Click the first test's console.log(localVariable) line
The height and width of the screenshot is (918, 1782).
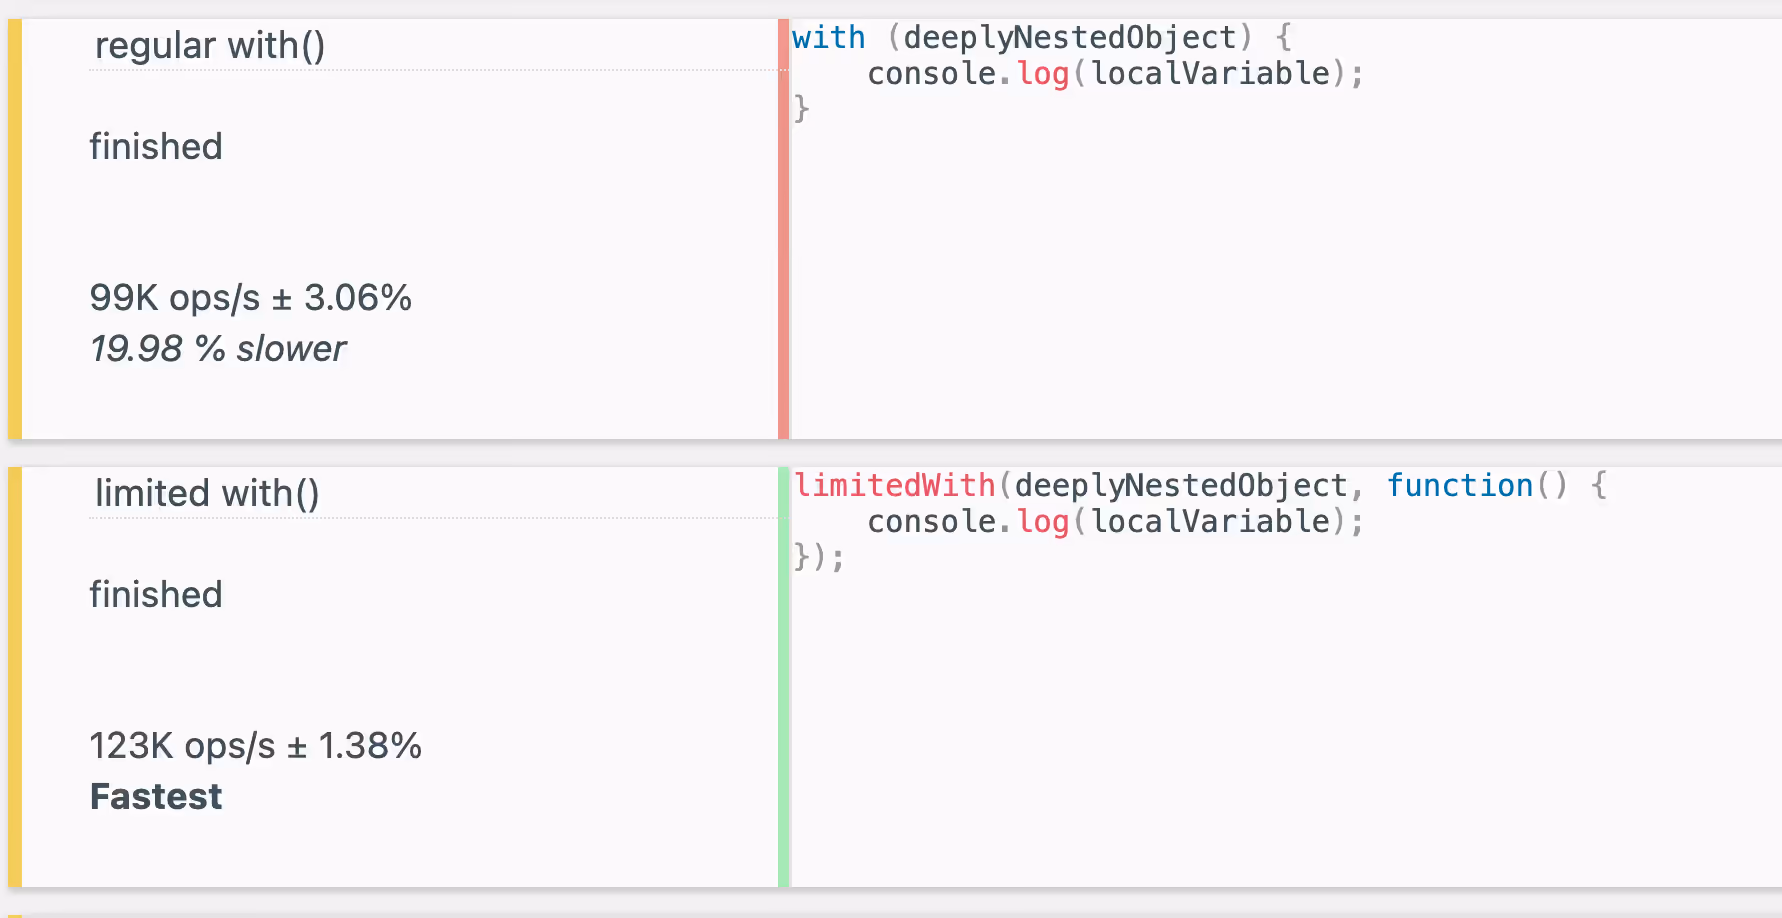(x=1115, y=74)
